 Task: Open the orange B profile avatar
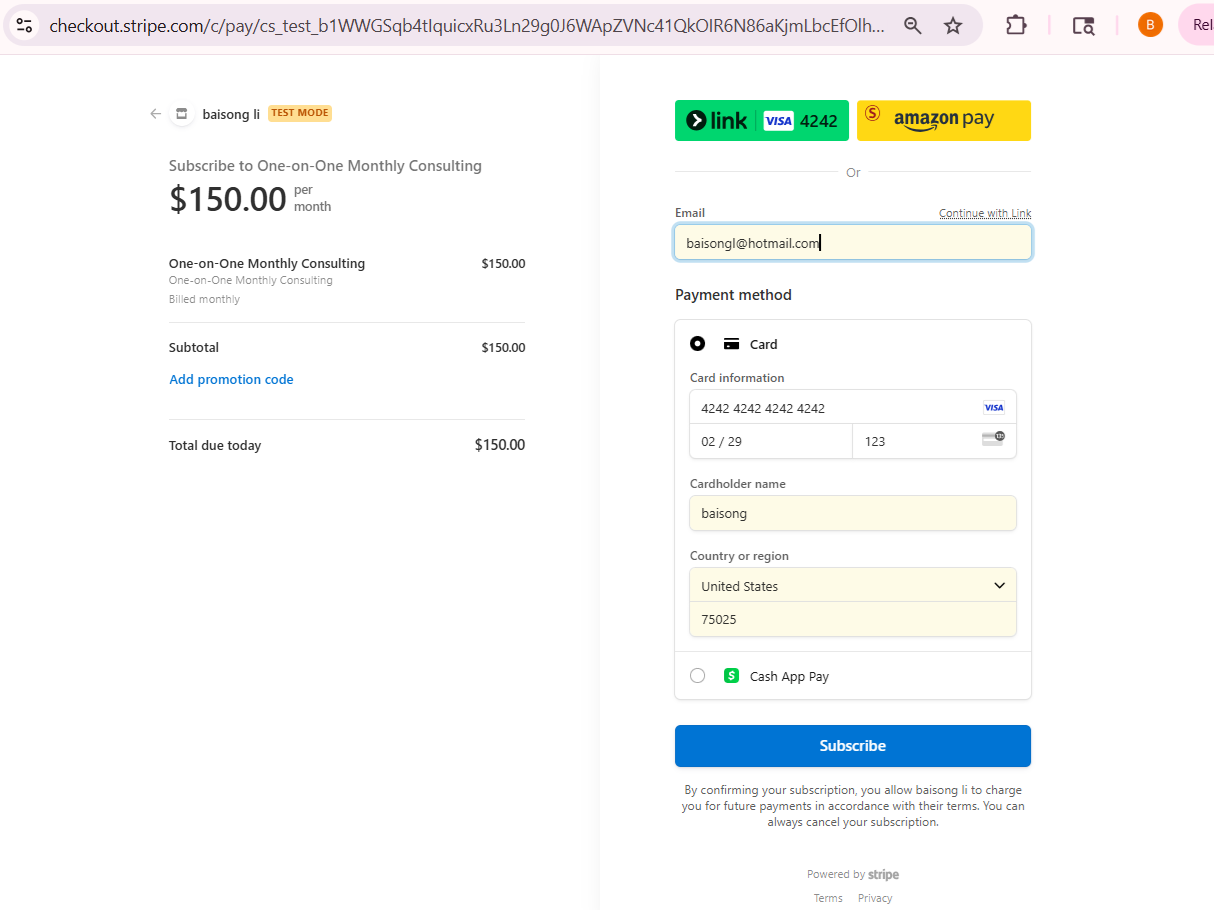tap(1150, 26)
